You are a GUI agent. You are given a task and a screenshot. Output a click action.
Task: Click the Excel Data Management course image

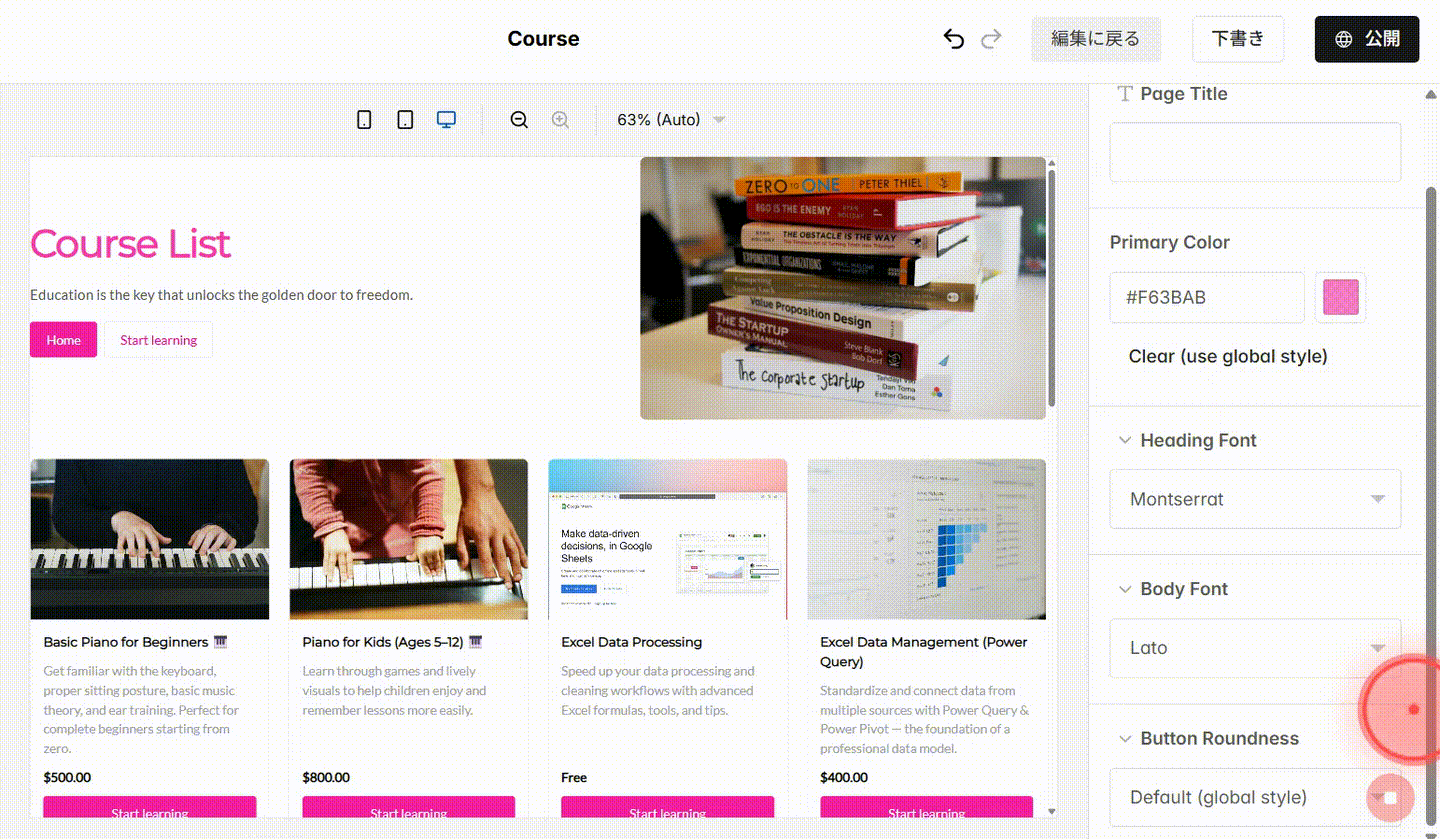click(x=926, y=539)
